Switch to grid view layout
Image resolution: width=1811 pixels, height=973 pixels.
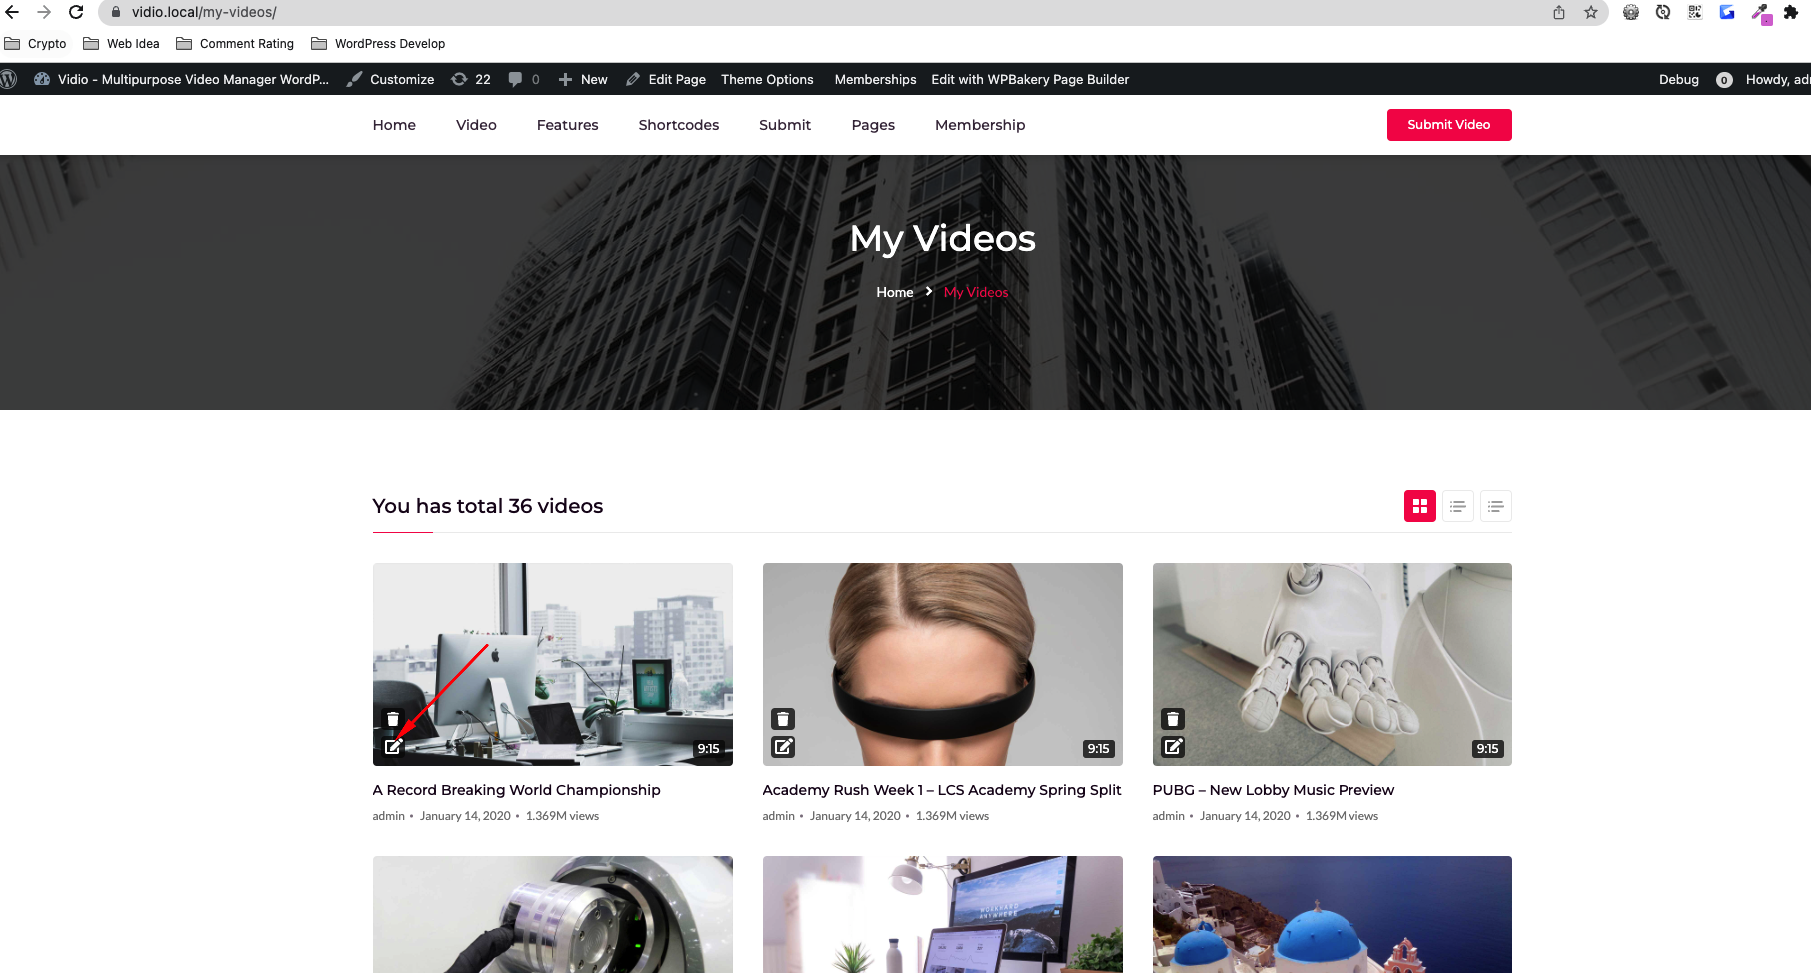pyautogui.click(x=1420, y=506)
